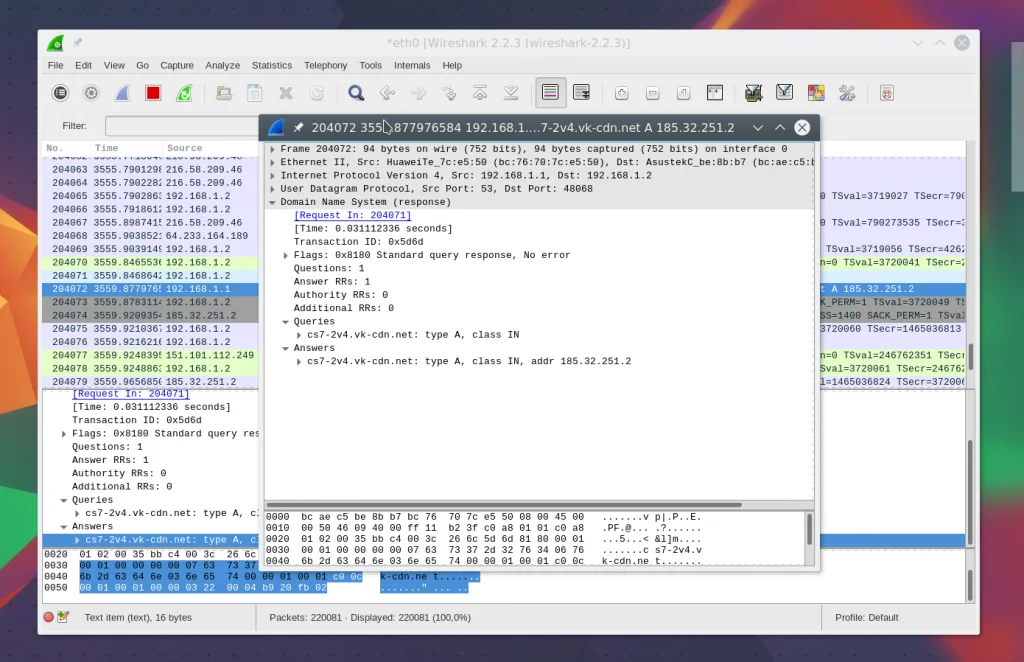
Task: Toggle auto scroll in live capture
Action: 581,93
